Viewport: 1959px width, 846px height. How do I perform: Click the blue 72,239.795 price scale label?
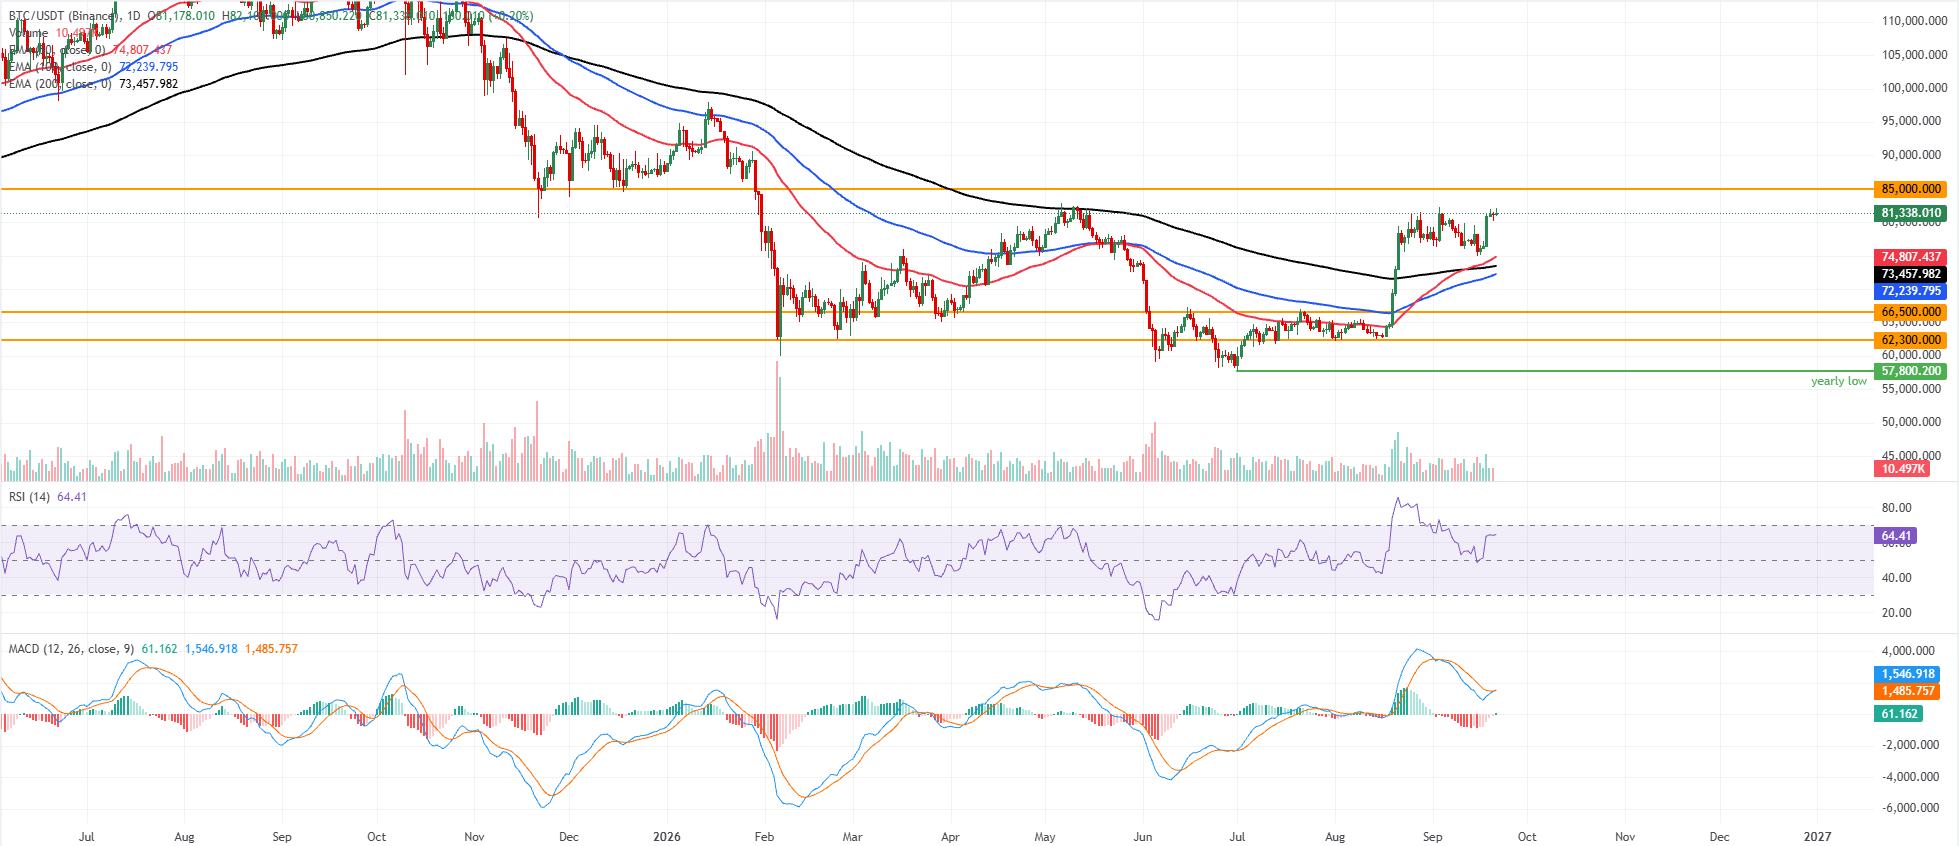tap(1910, 291)
